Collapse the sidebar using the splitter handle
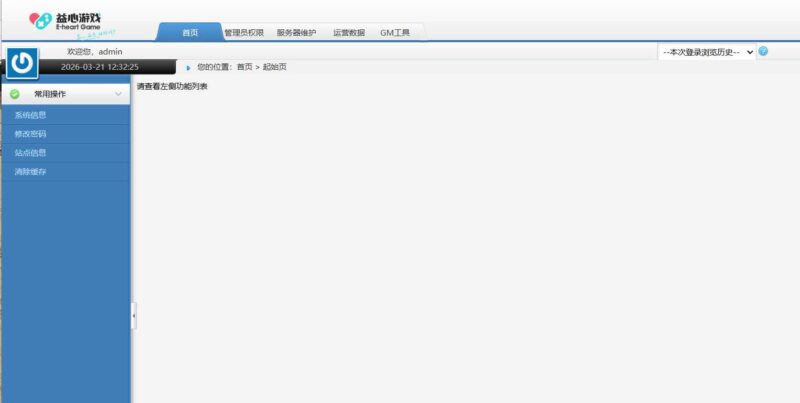 pyautogui.click(x=134, y=315)
